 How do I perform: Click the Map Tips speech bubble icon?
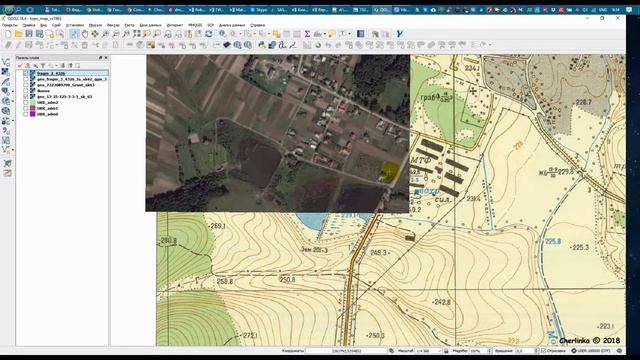[331, 34]
